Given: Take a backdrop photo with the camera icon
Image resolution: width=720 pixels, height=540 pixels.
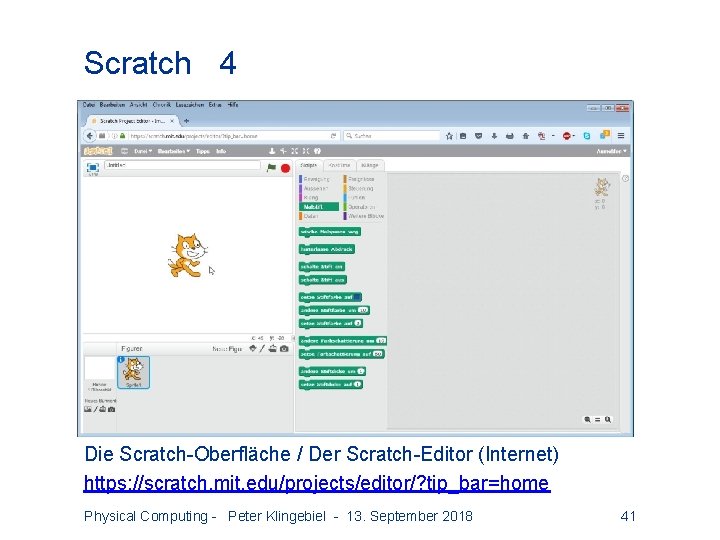Looking at the screenshot, I should click(112, 409).
